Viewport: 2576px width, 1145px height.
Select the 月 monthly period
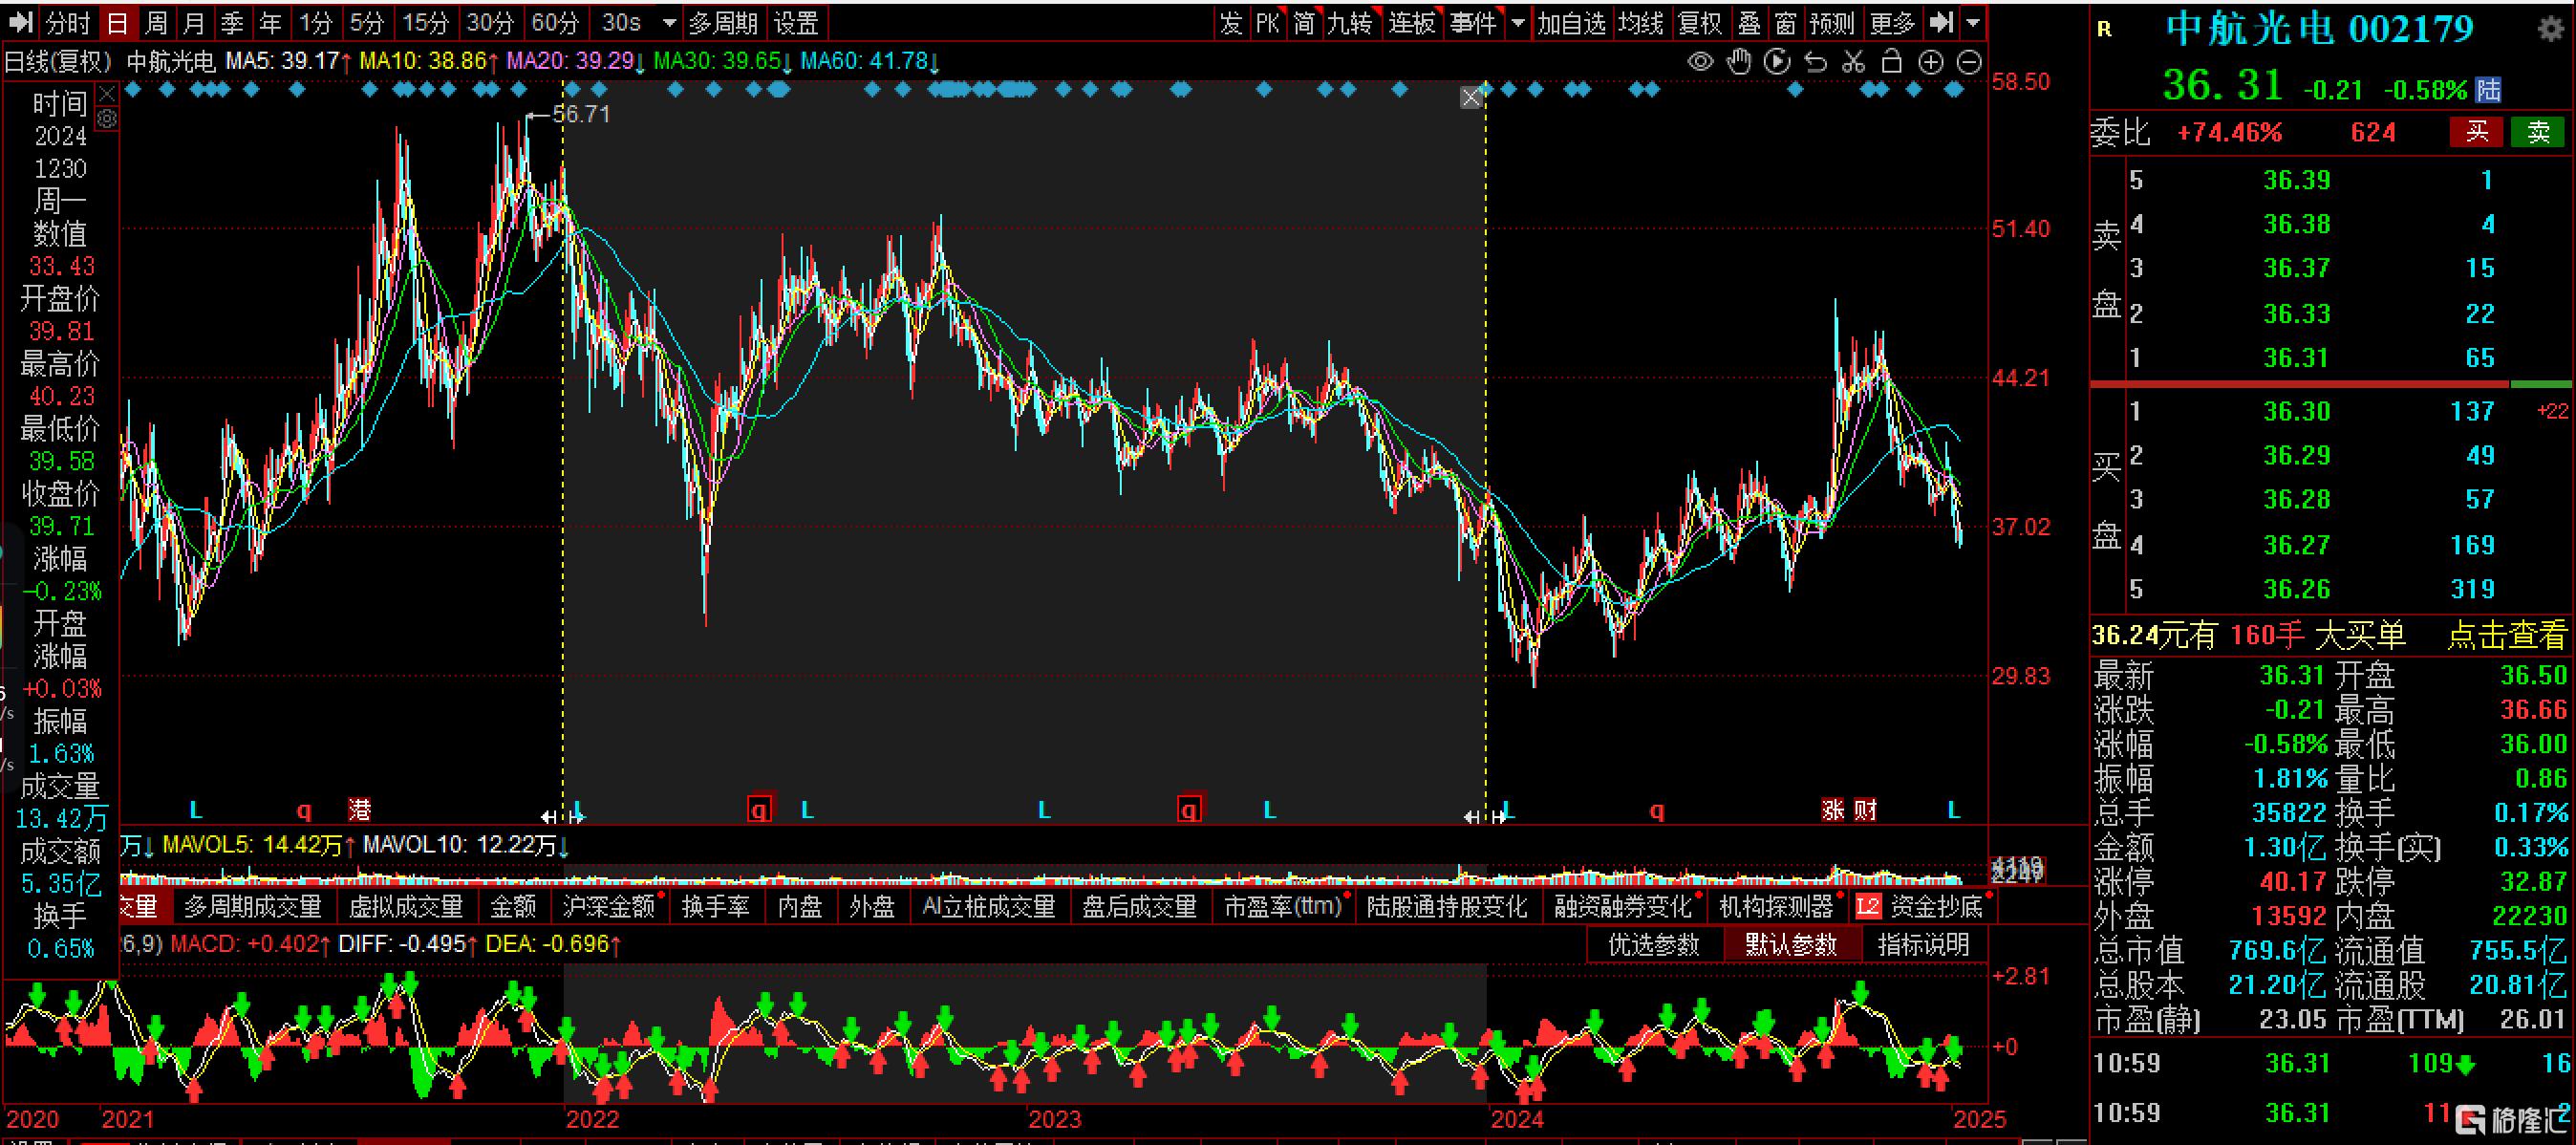coord(194,22)
